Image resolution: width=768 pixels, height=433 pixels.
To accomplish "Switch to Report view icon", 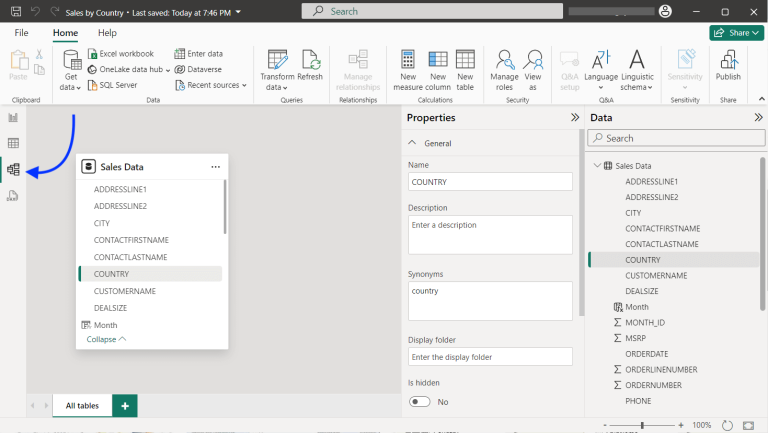I will 13,118.
